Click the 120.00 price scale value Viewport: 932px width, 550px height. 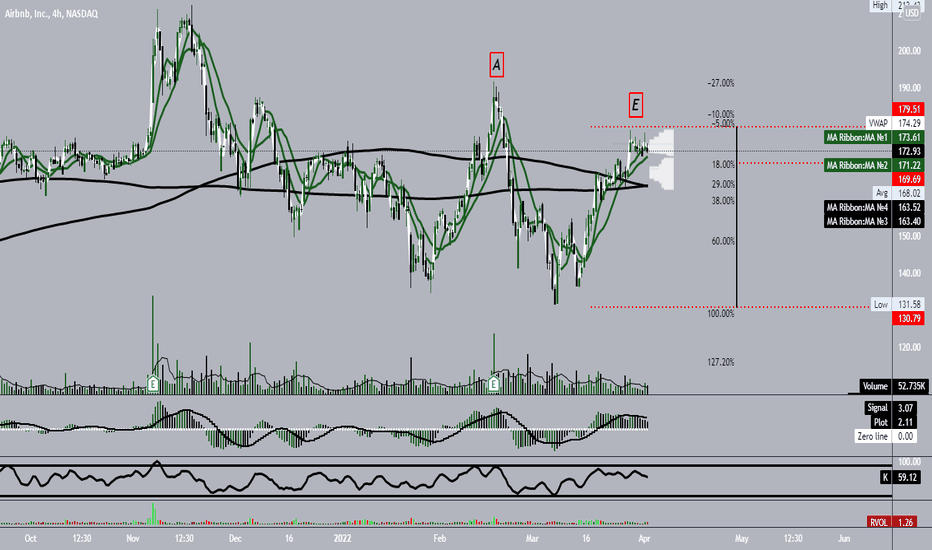909,347
